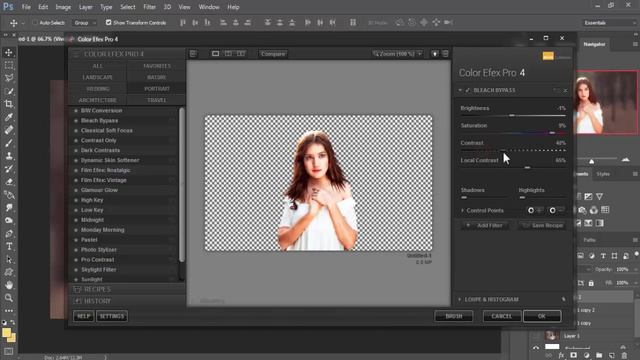Open the Group dropdown in options bar
The width and height of the screenshot is (640, 360).
(85, 23)
